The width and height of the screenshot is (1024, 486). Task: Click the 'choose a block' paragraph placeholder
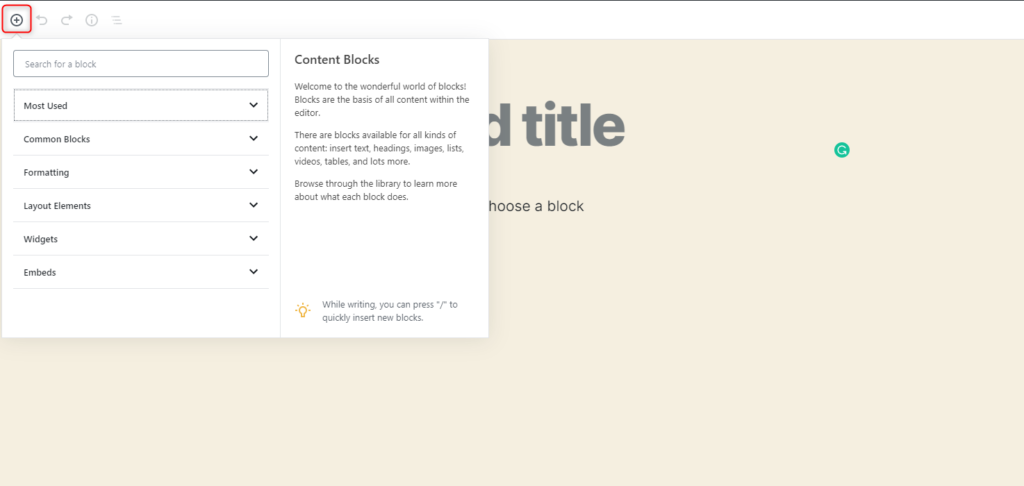coord(533,206)
